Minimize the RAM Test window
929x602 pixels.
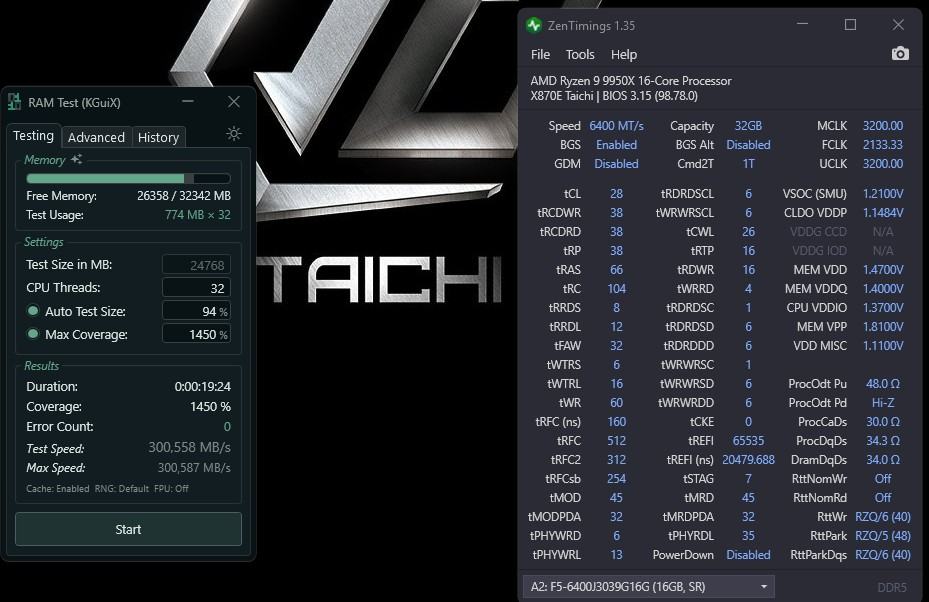[x=188, y=101]
